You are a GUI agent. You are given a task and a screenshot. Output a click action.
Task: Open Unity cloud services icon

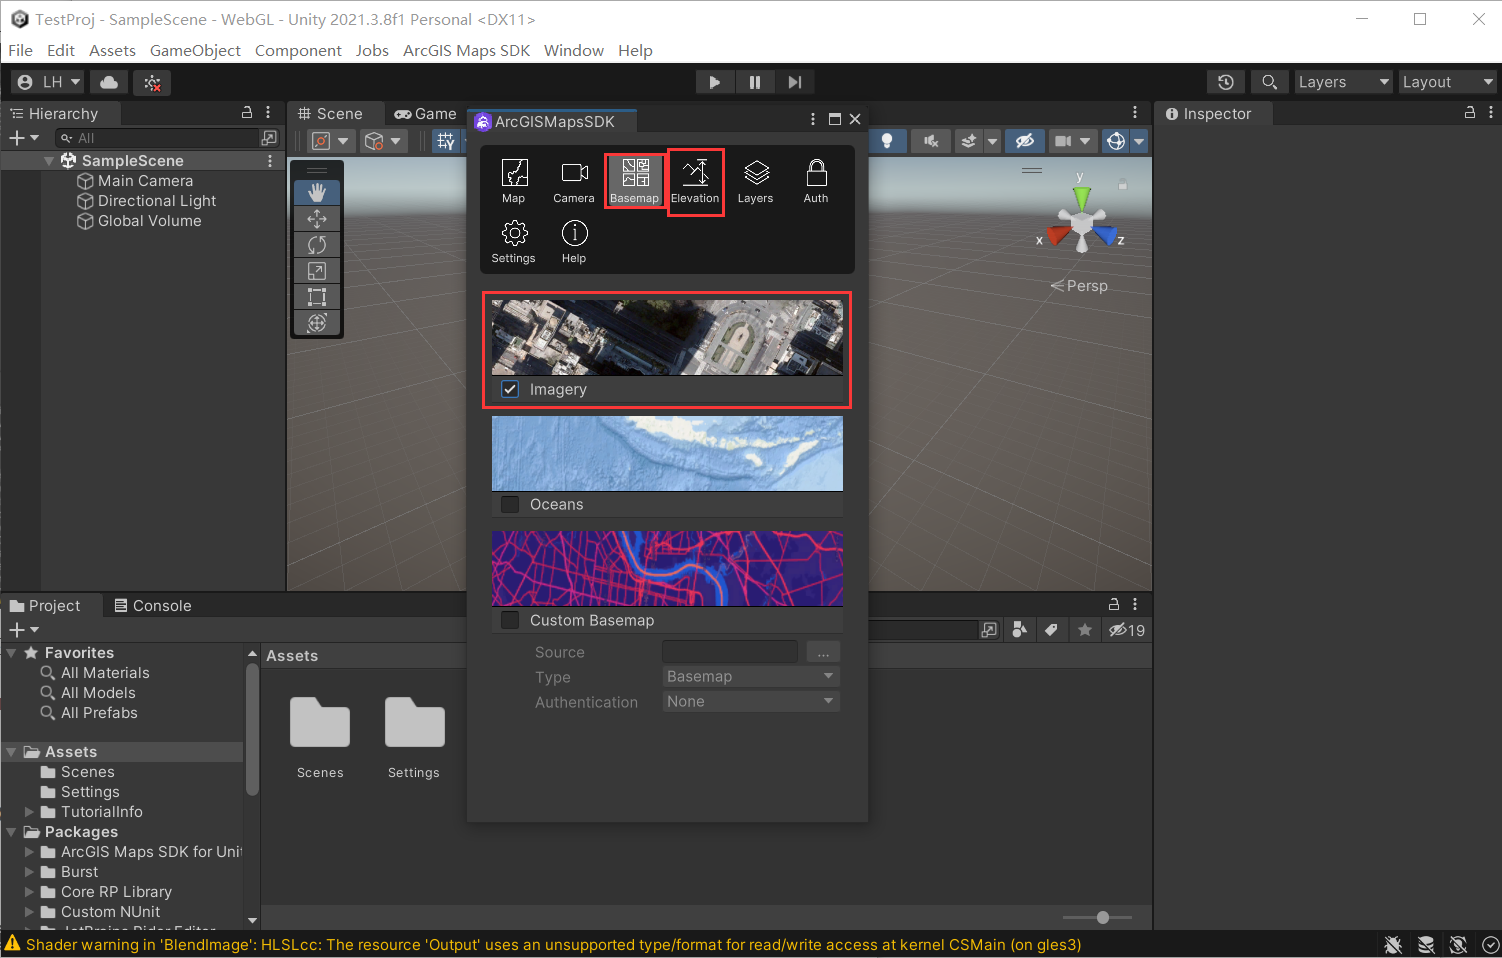pyautogui.click(x=110, y=82)
